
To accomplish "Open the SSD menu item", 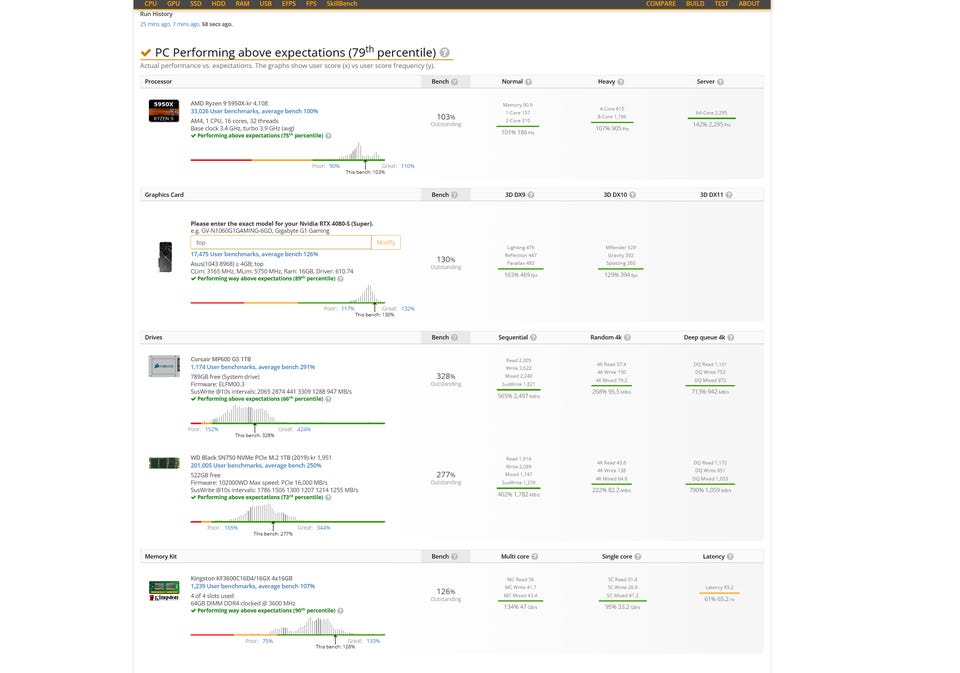I will [x=195, y=4].
